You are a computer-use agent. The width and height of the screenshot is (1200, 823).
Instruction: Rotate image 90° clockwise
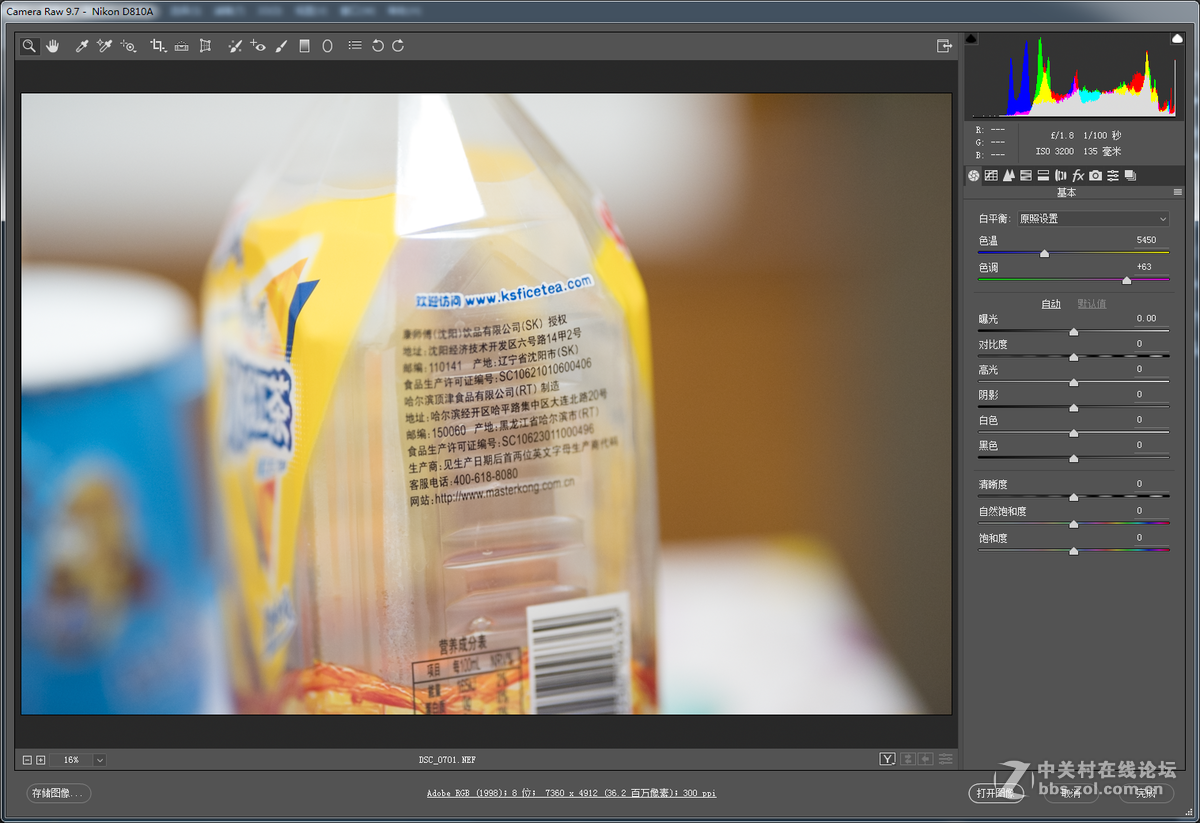point(398,46)
